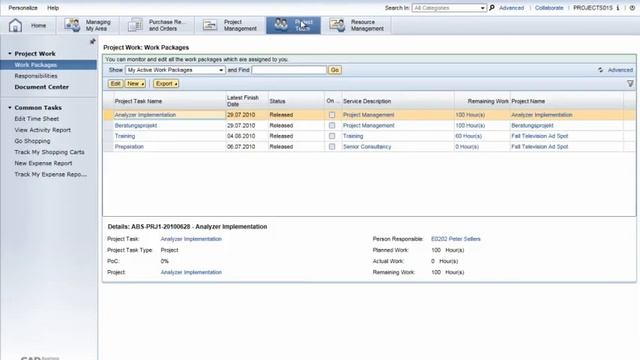
Task: Select Responsibilities in the sidebar
Action: click(x=36, y=76)
